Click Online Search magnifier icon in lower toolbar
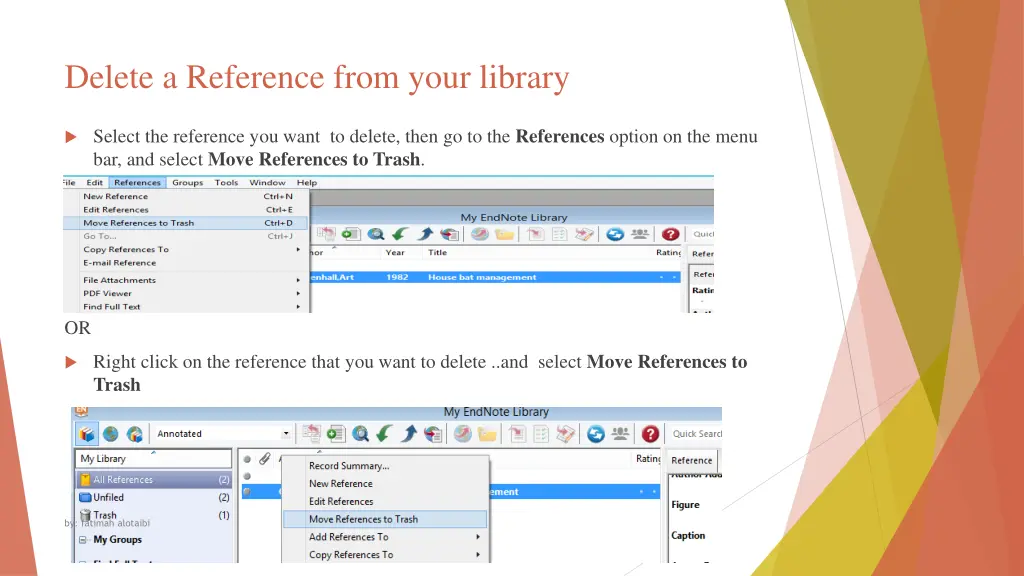 click(360, 433)
